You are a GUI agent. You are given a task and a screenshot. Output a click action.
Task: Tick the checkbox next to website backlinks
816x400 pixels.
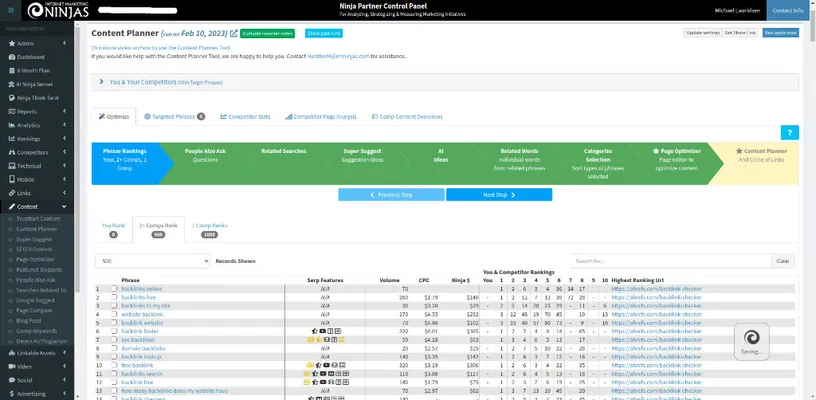tap(114, 314)
